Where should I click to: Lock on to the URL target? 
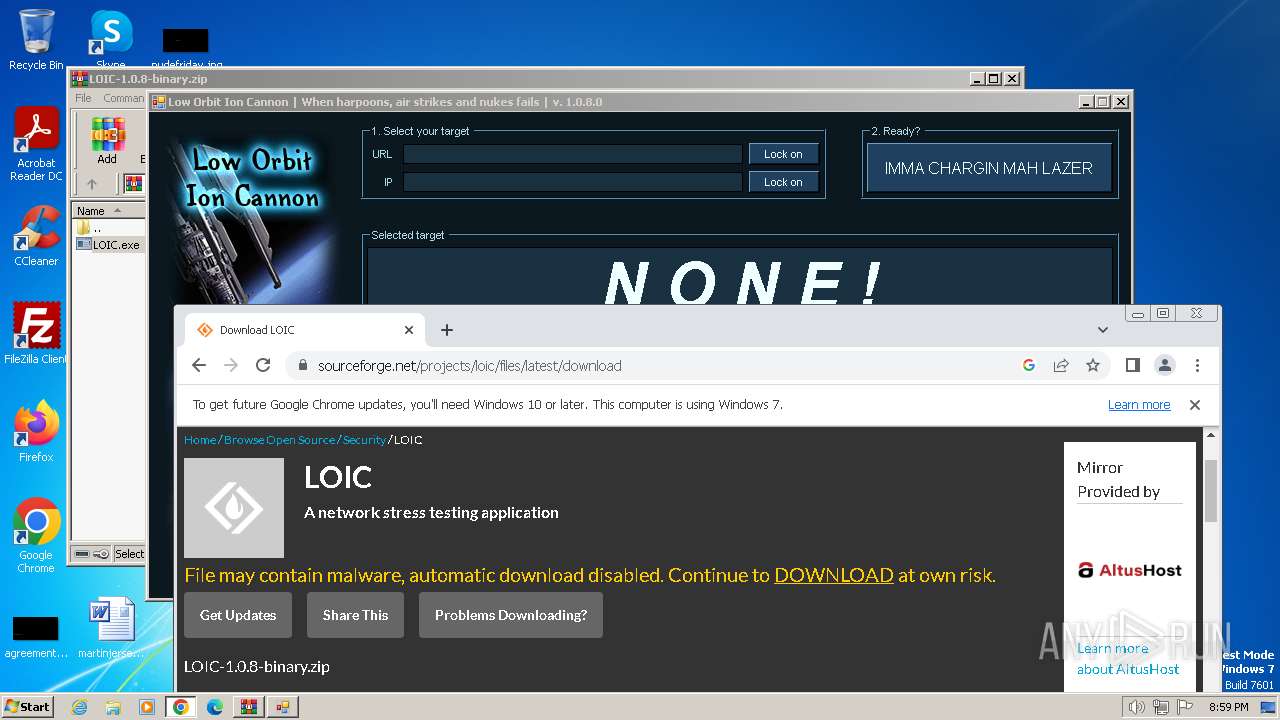tap(783, 154)
